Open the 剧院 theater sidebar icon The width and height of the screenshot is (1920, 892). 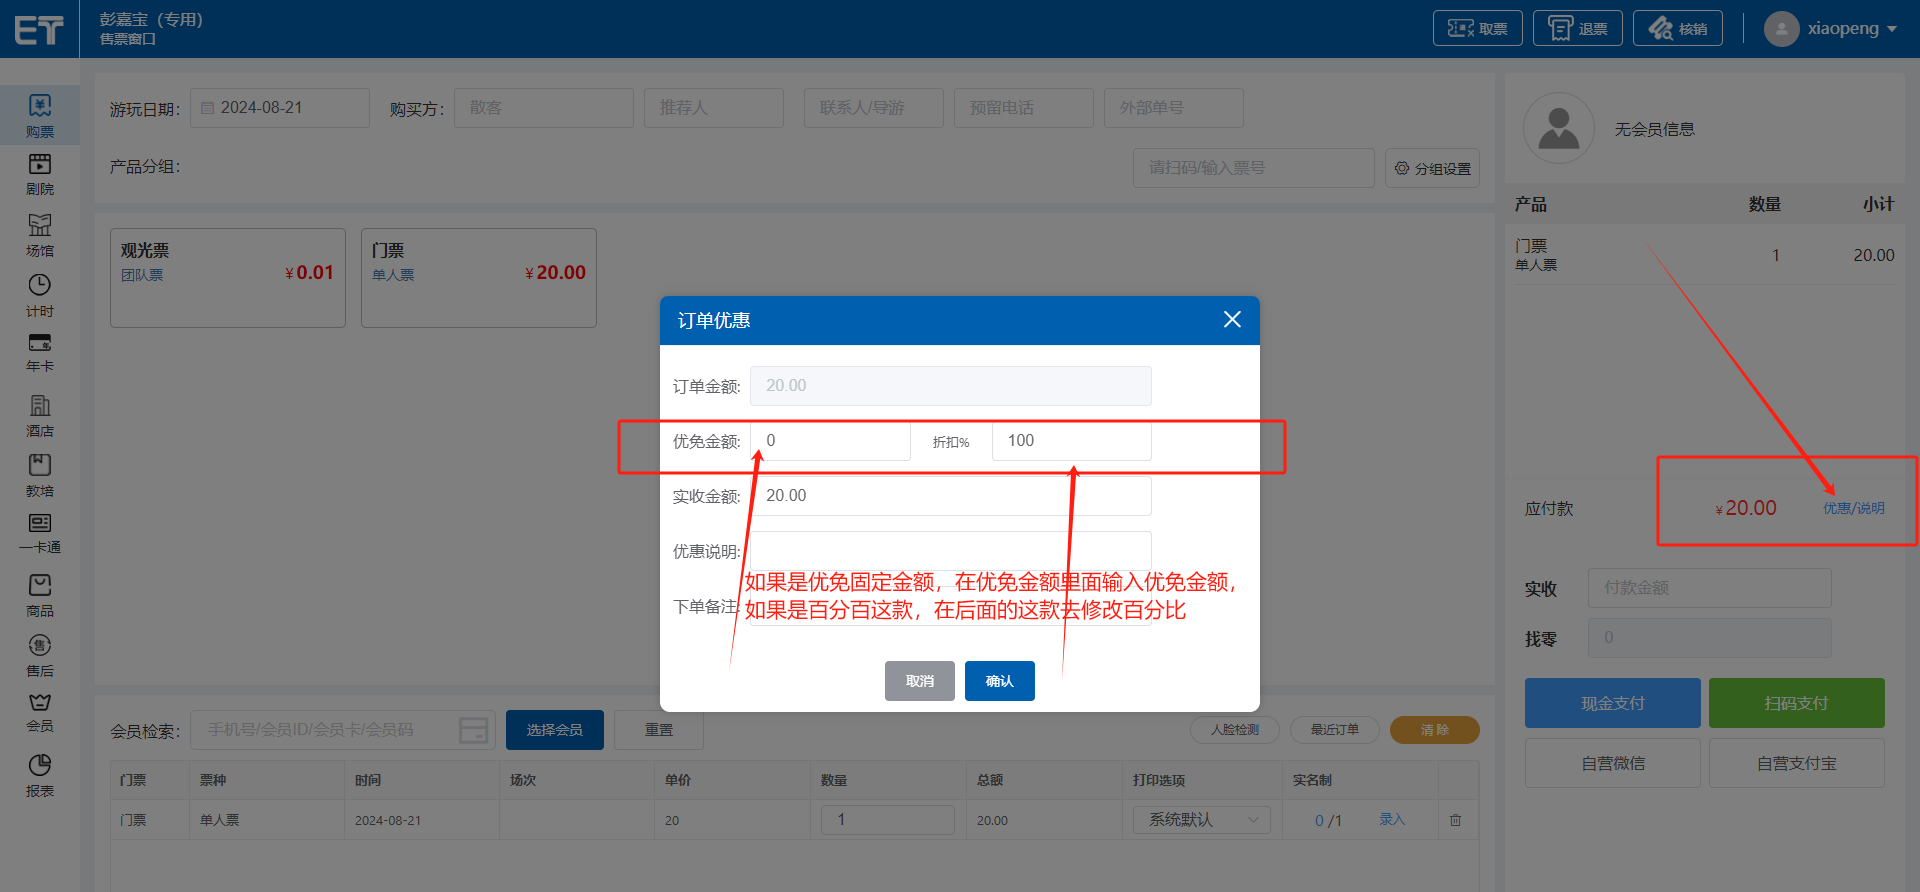(x=40, y=173)
